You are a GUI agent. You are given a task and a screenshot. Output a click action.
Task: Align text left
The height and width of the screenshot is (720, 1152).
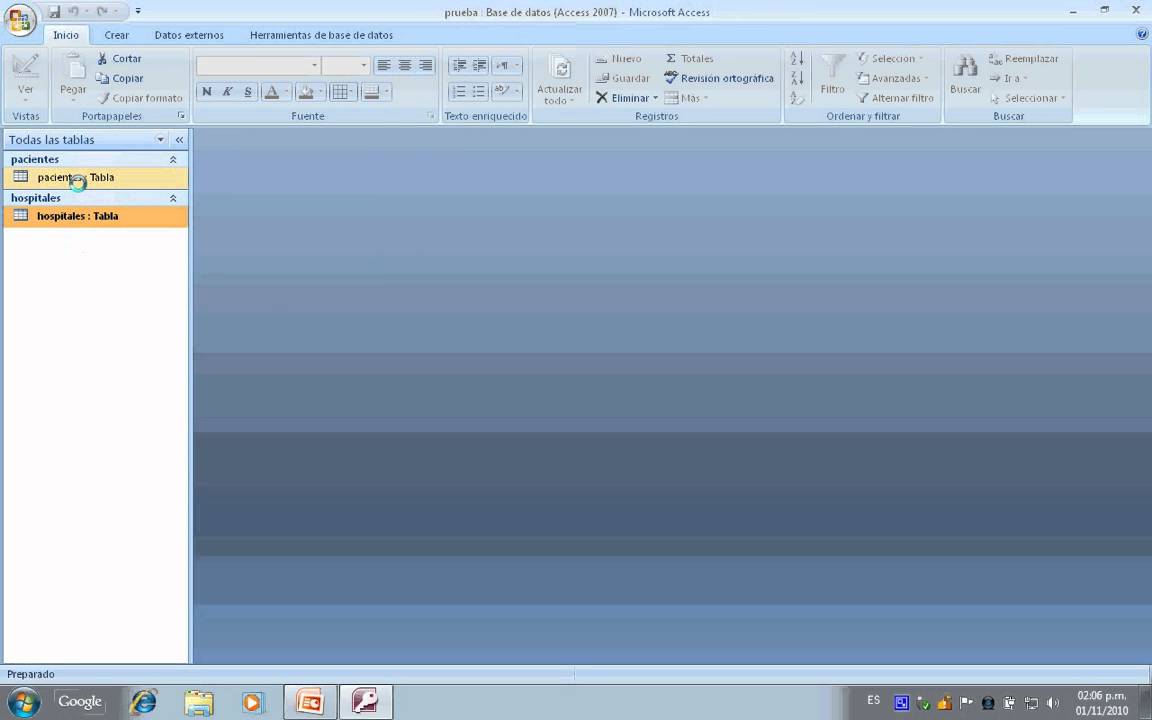coord(384,65)
